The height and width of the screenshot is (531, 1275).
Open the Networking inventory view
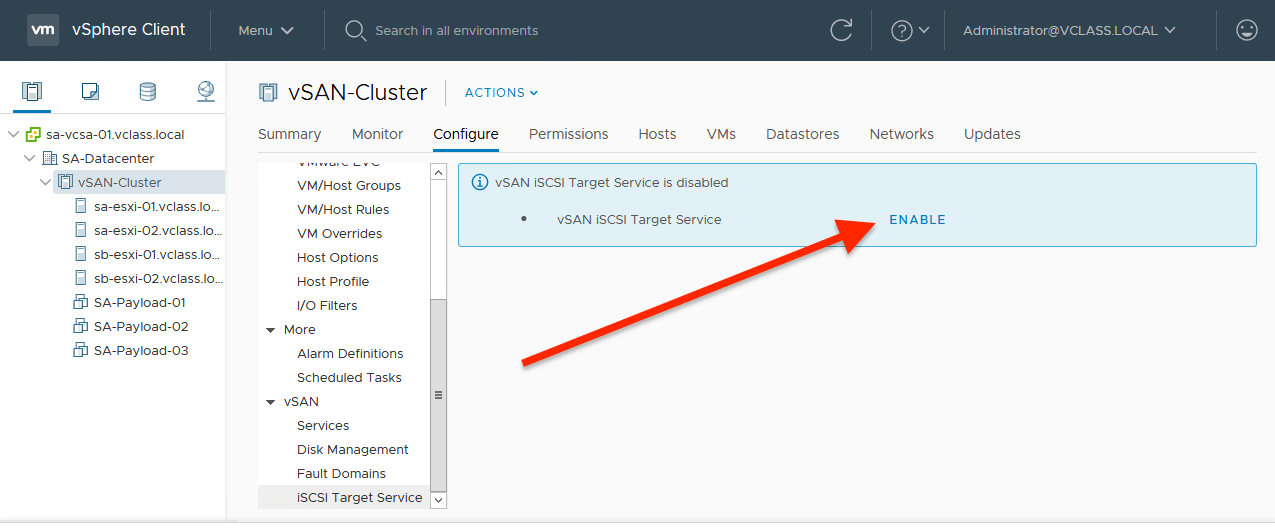coord(205,92)
